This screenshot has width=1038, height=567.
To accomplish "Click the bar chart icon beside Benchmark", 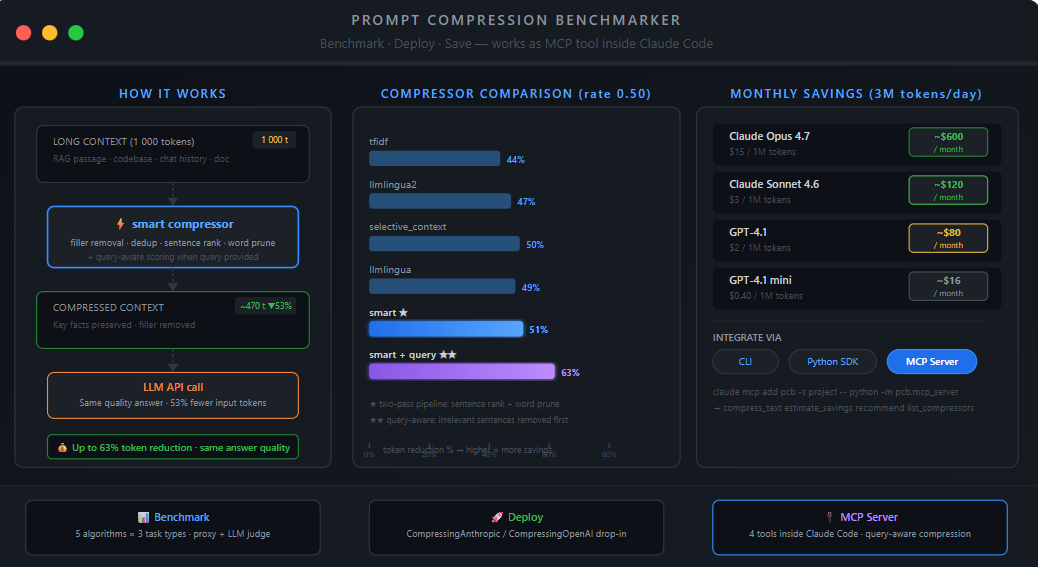I will click(x=143, y=517).
